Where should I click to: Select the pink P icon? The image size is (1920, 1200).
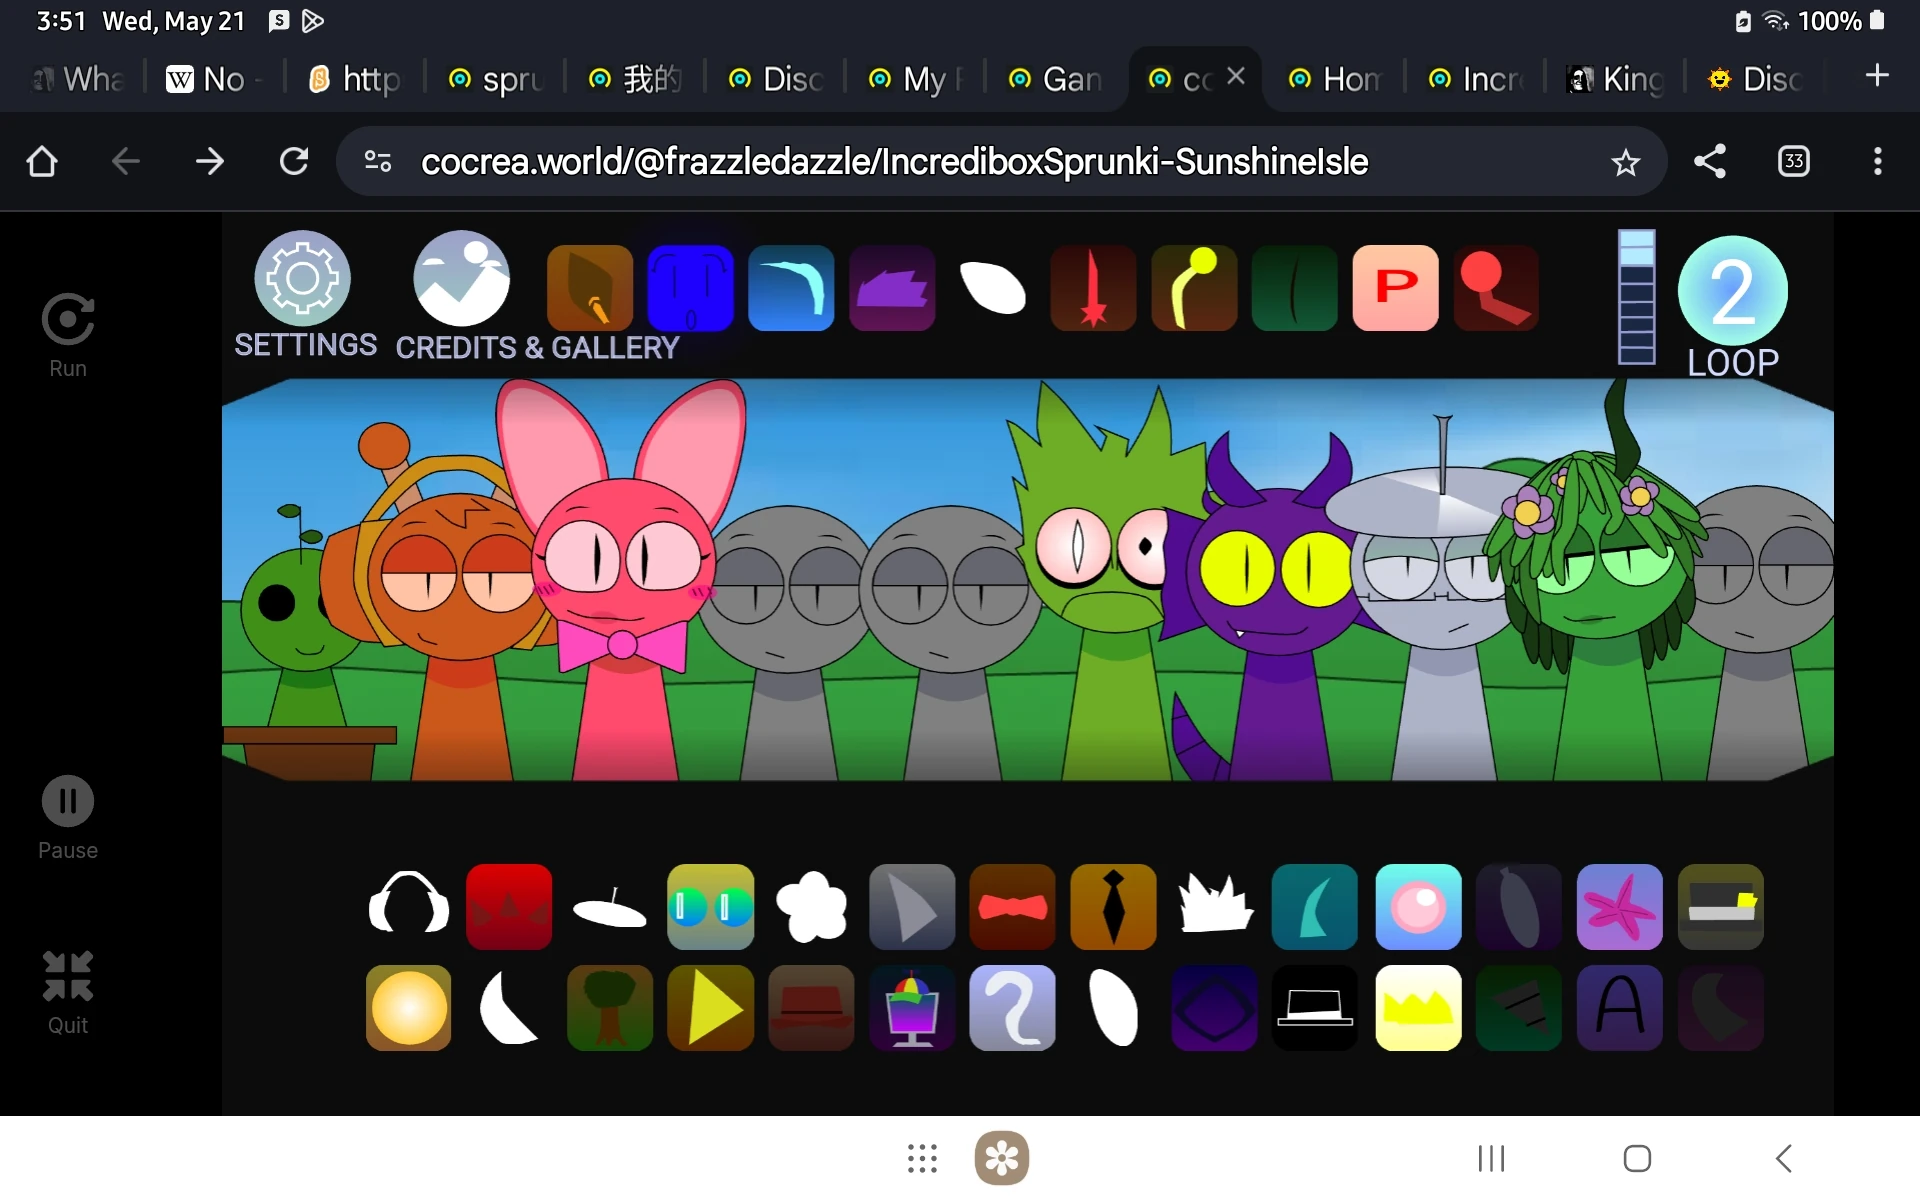tap(1395, 288)
